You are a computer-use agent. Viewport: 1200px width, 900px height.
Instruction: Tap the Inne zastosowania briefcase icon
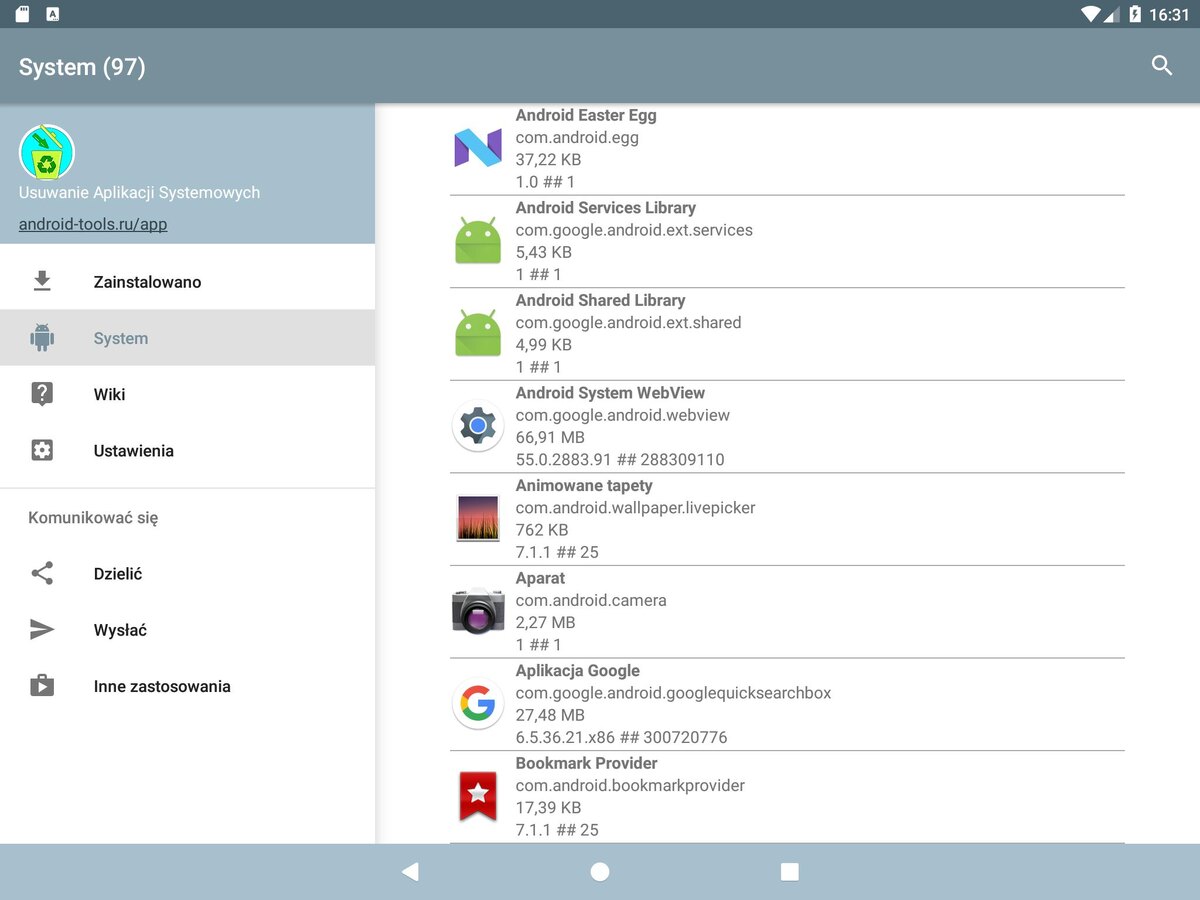[x=42, y=685]
